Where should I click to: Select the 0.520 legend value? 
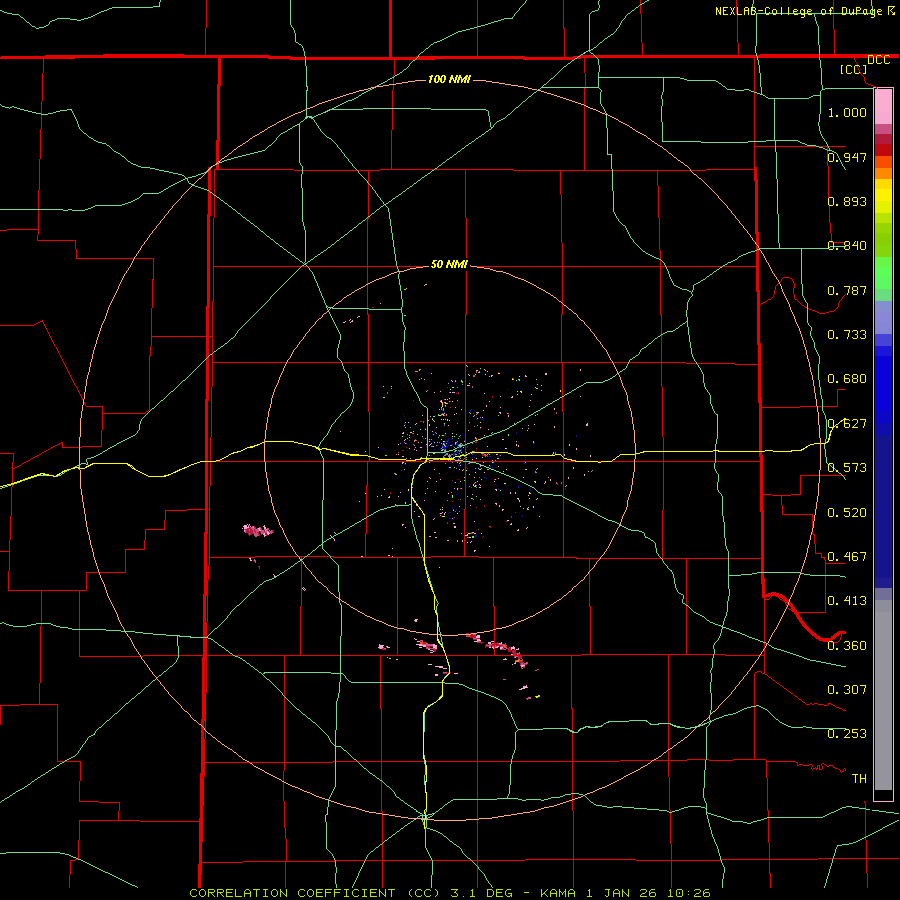click(x=847, y=513)
